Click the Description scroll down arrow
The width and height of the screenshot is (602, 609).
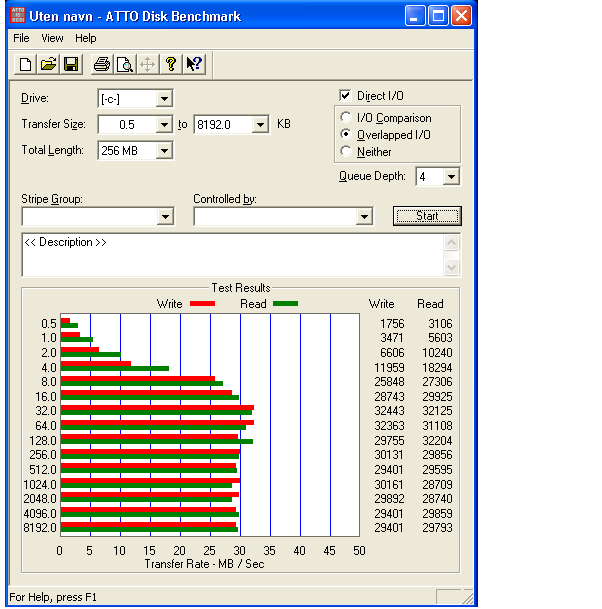point(451,267)
